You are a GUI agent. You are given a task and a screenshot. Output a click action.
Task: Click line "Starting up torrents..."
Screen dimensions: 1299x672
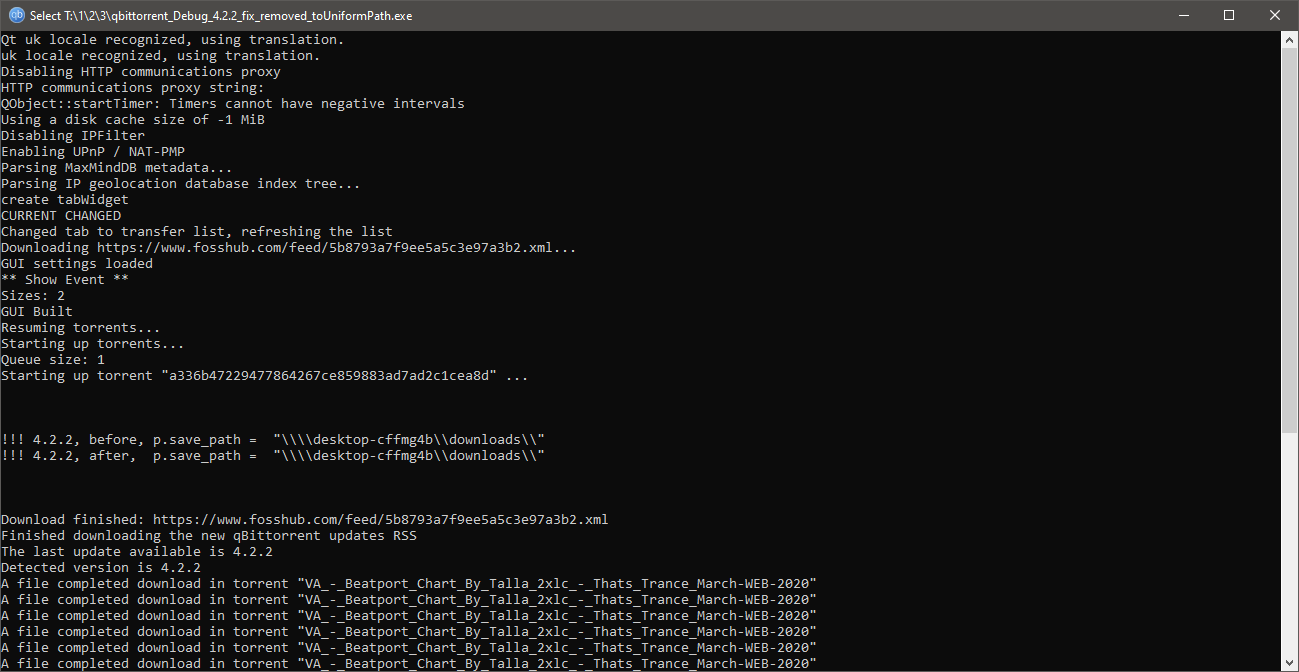[x=93, y=344]
